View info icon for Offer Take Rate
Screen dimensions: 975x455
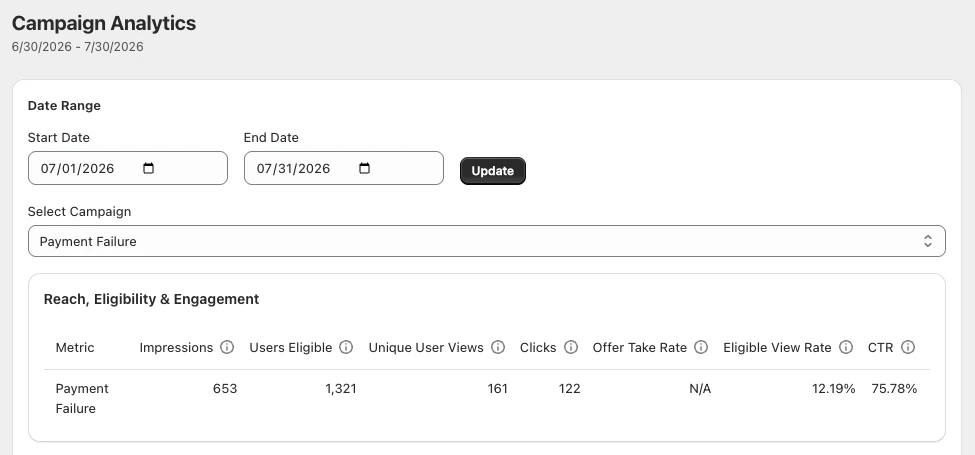pos(701,347)
